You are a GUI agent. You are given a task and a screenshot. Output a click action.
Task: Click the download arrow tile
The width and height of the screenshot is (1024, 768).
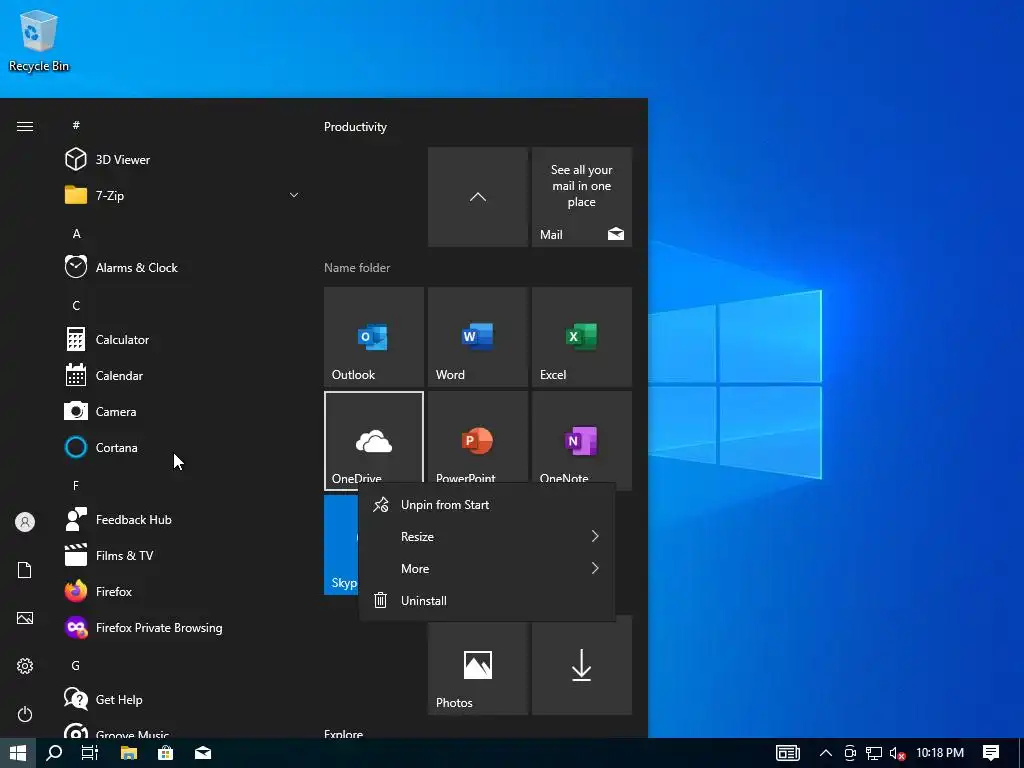[x=582, y=666]
